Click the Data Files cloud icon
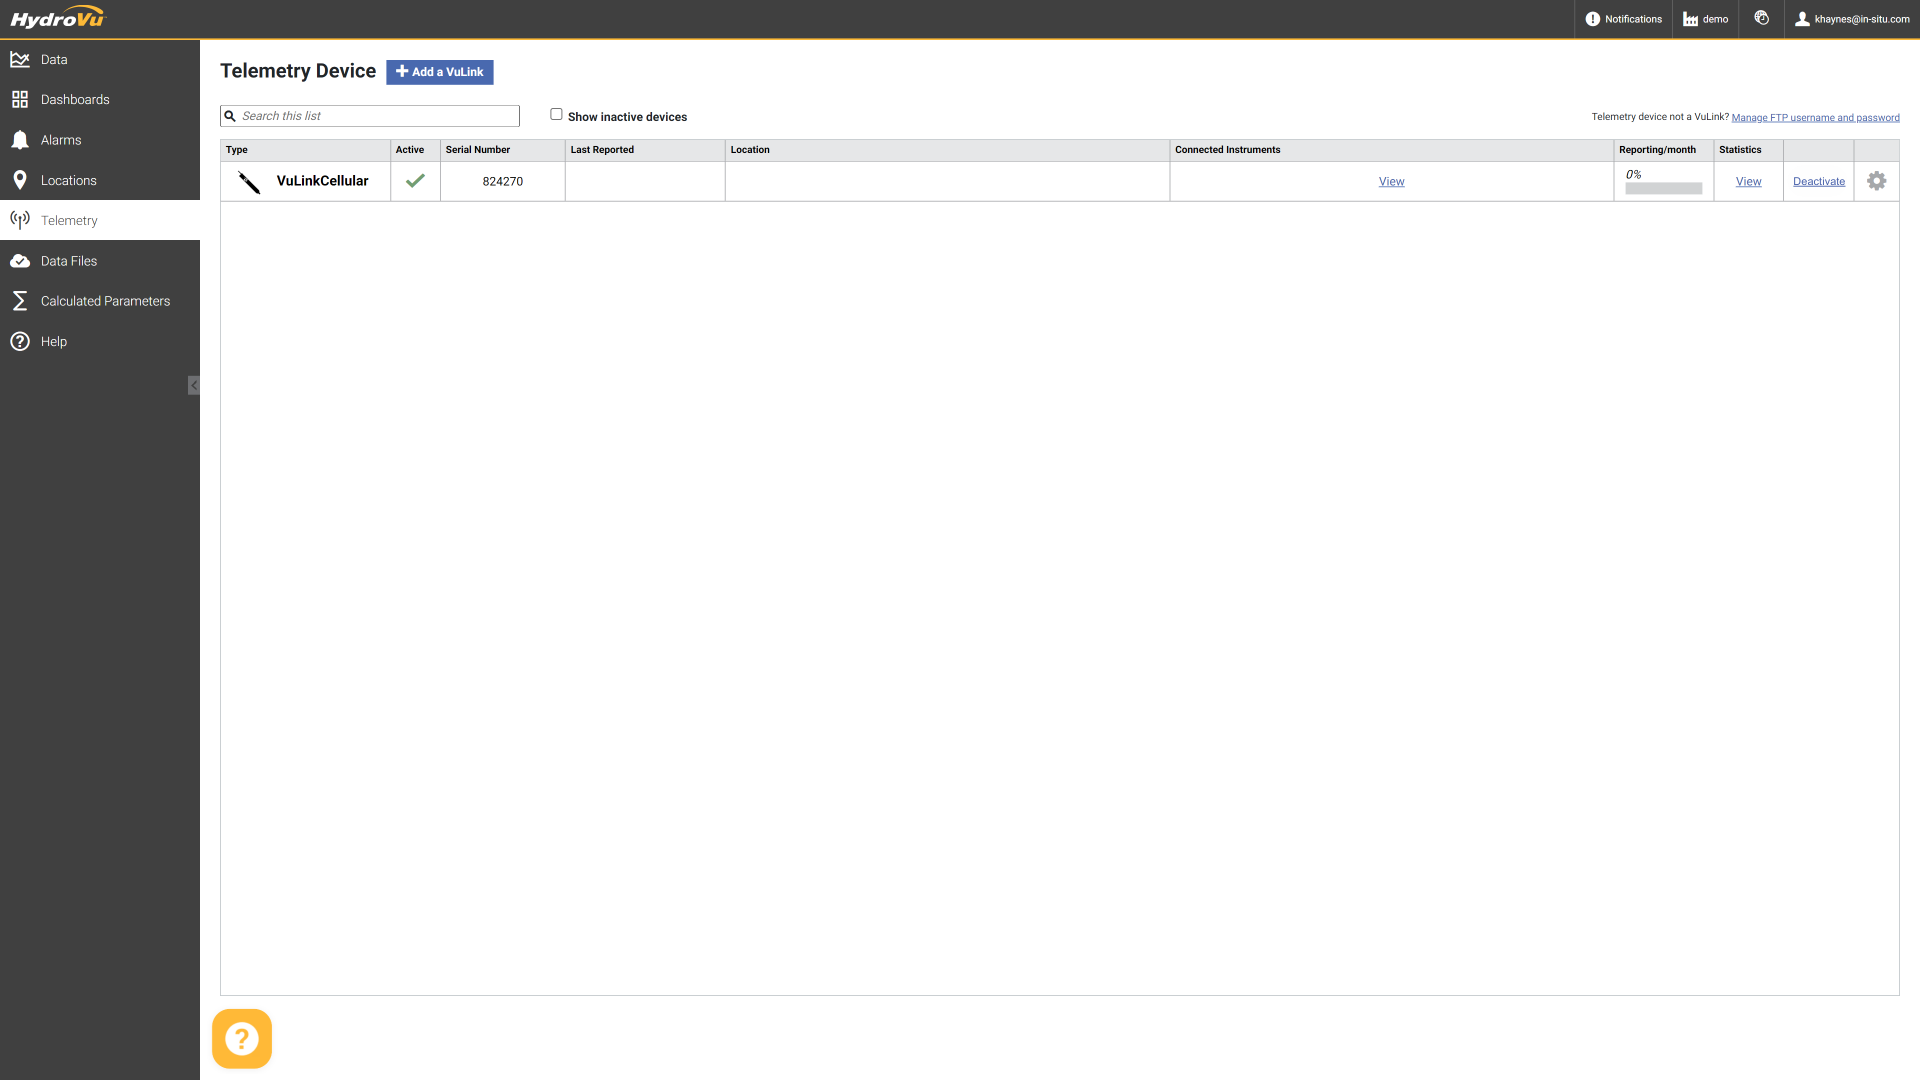 point(20,261)
